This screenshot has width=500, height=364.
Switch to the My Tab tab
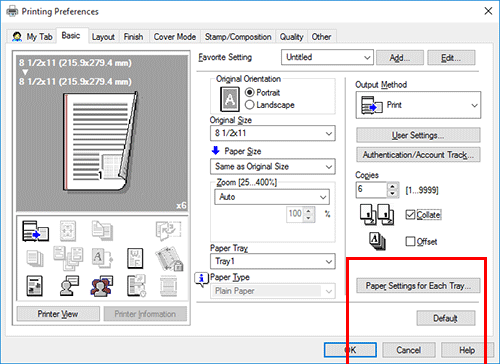tap(32, 37)
